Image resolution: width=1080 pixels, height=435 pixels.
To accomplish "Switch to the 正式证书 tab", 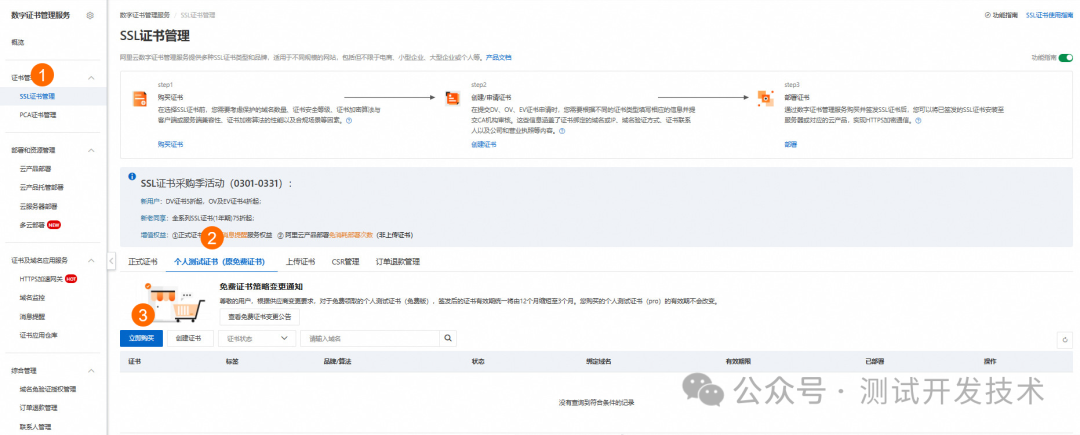I will 143,262.
